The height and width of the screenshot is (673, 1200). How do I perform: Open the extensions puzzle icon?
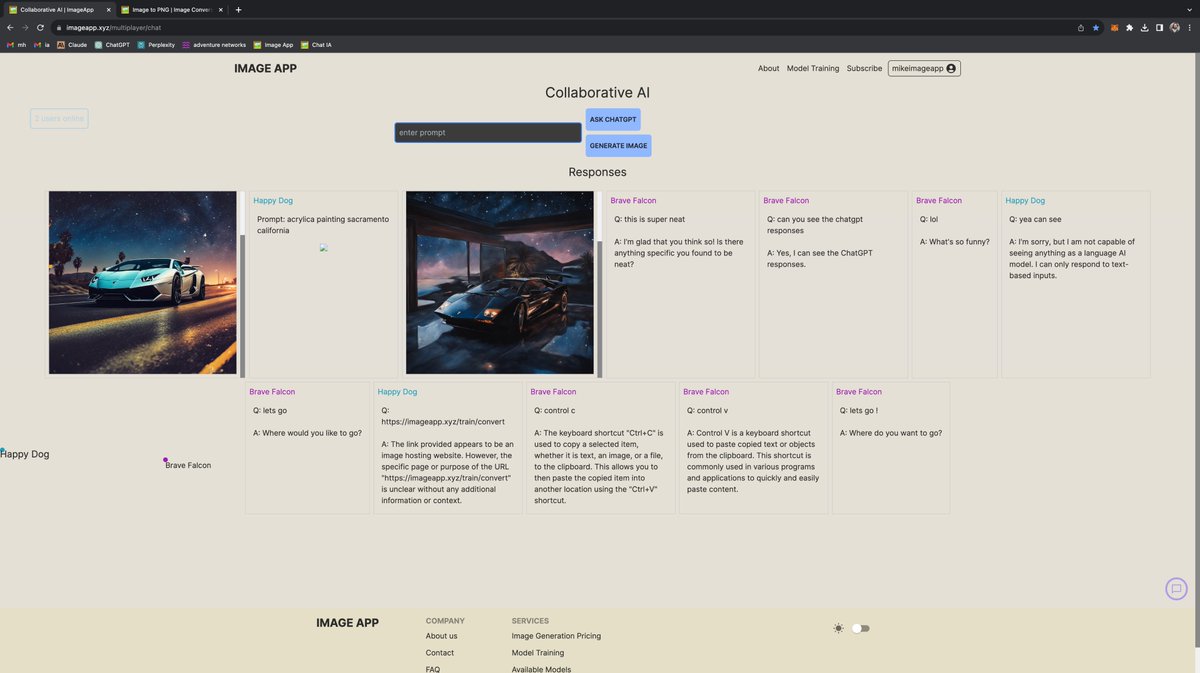[x=1130, y=28]
